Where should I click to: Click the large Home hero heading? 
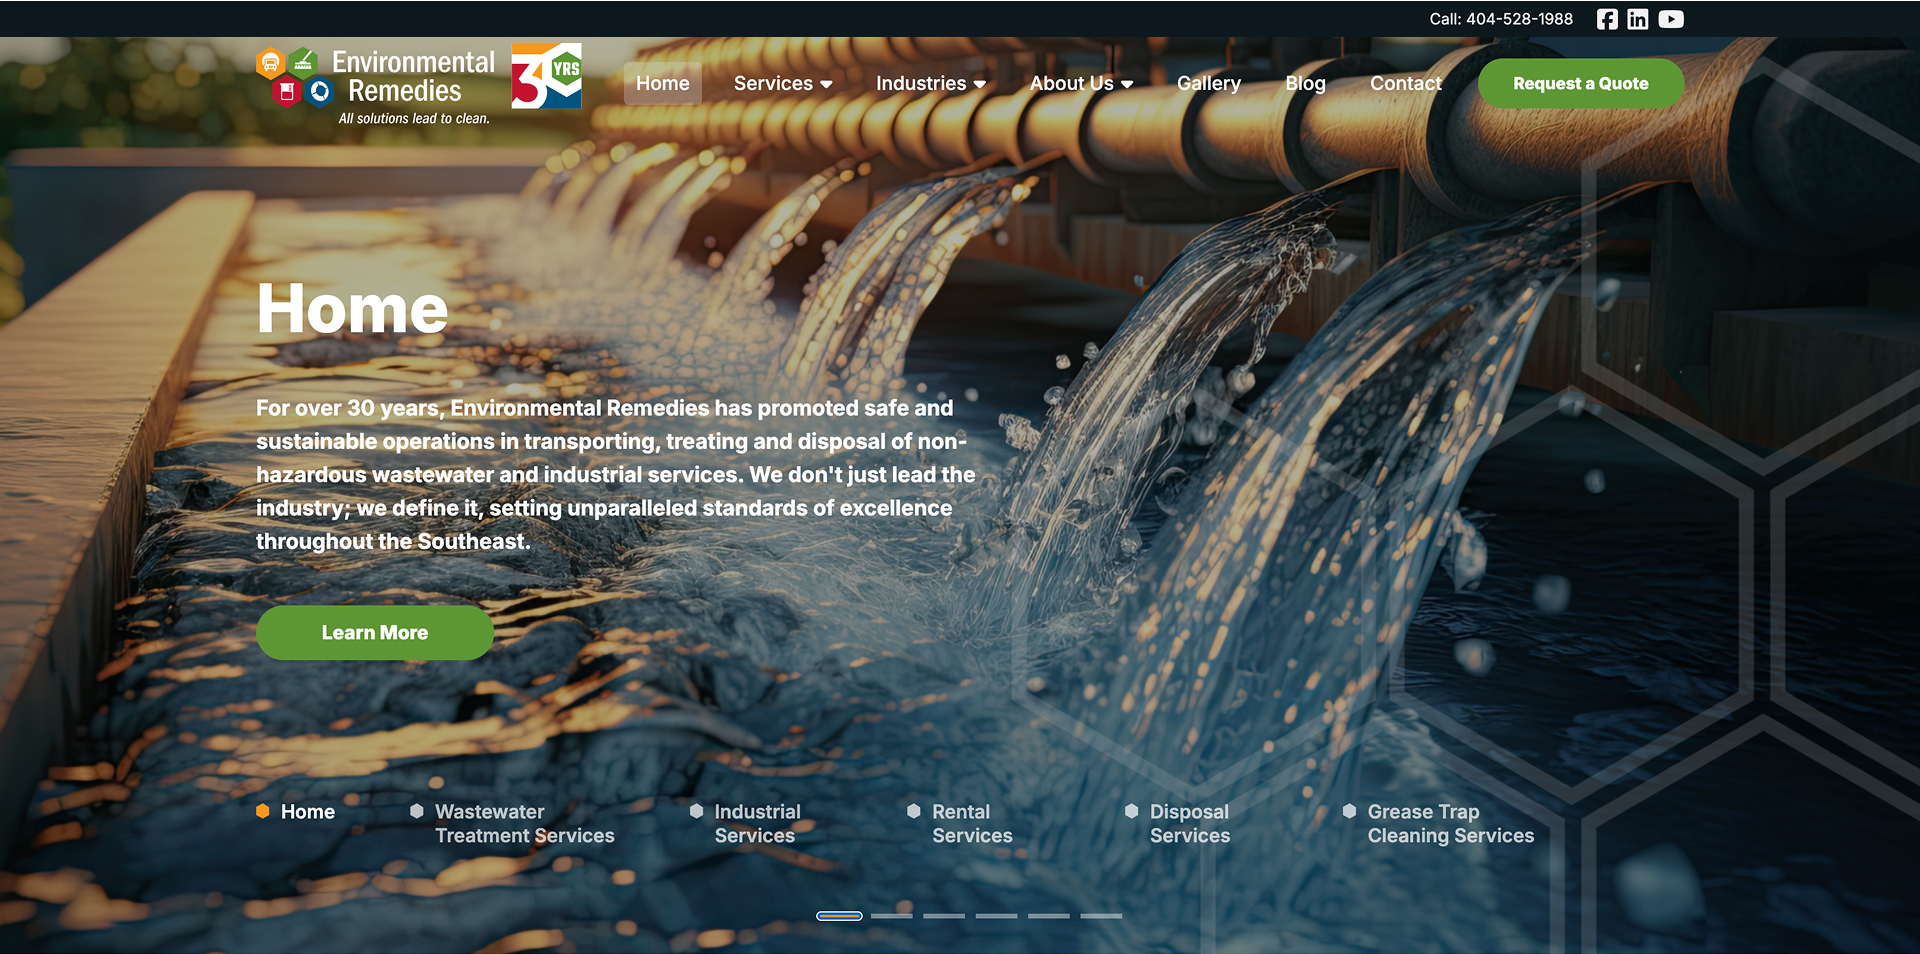tap(352, 308)
